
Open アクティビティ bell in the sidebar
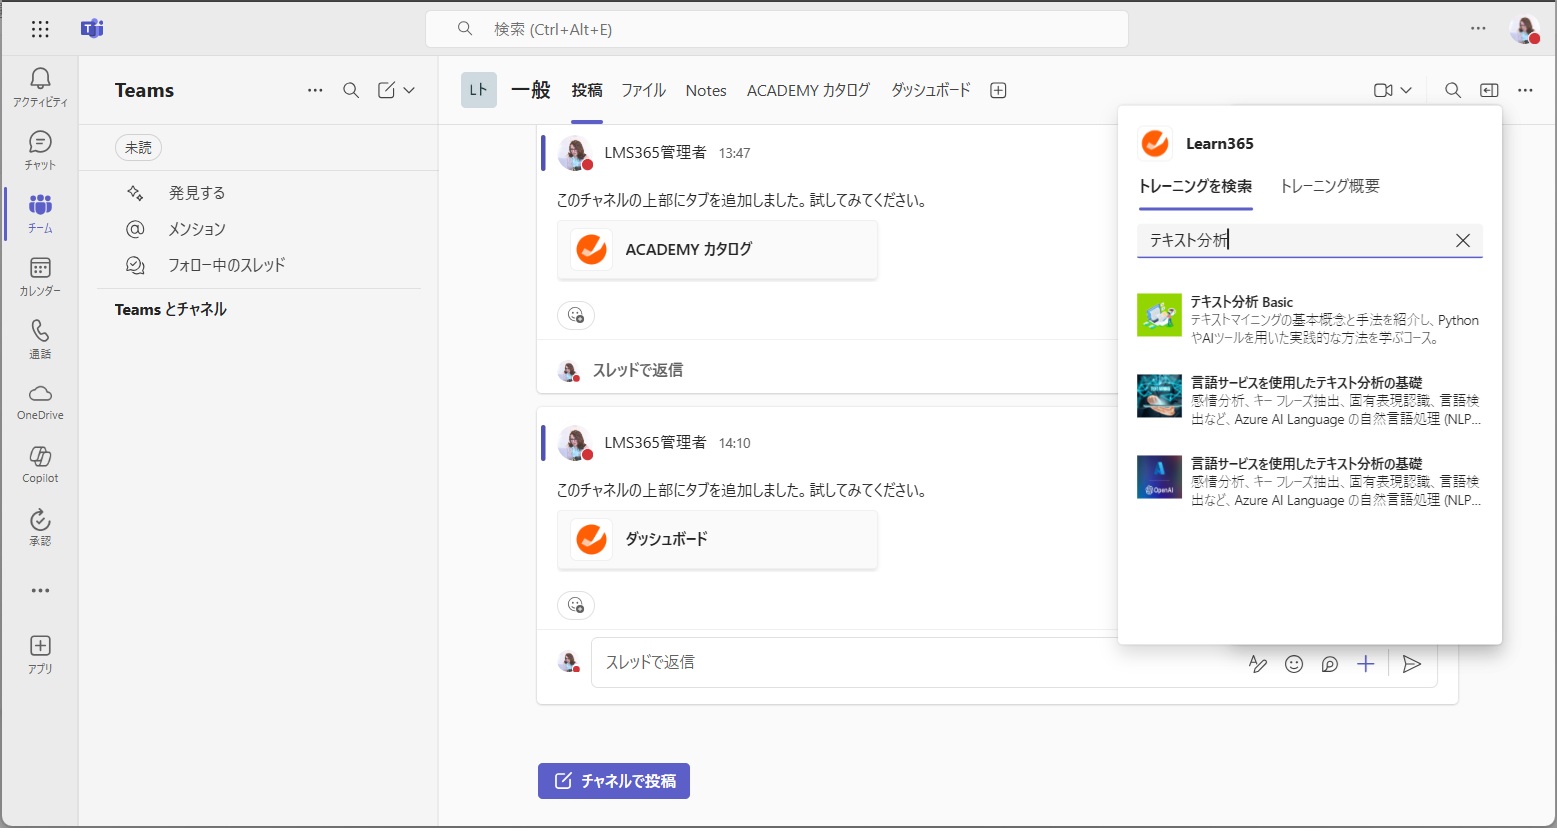click(x=40, y=87)
